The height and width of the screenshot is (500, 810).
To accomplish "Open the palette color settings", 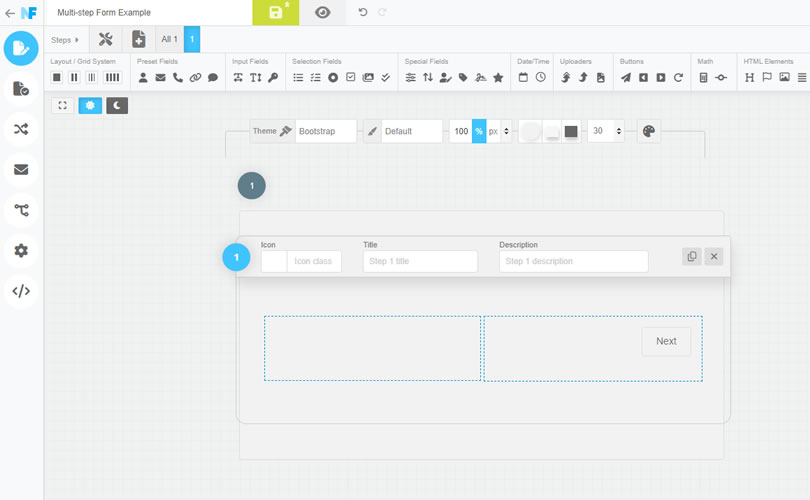I will 649,131.
